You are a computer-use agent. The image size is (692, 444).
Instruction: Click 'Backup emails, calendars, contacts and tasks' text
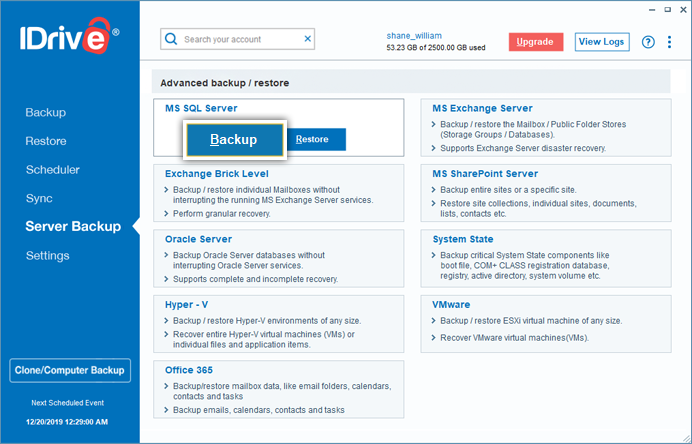coord(259,410)
